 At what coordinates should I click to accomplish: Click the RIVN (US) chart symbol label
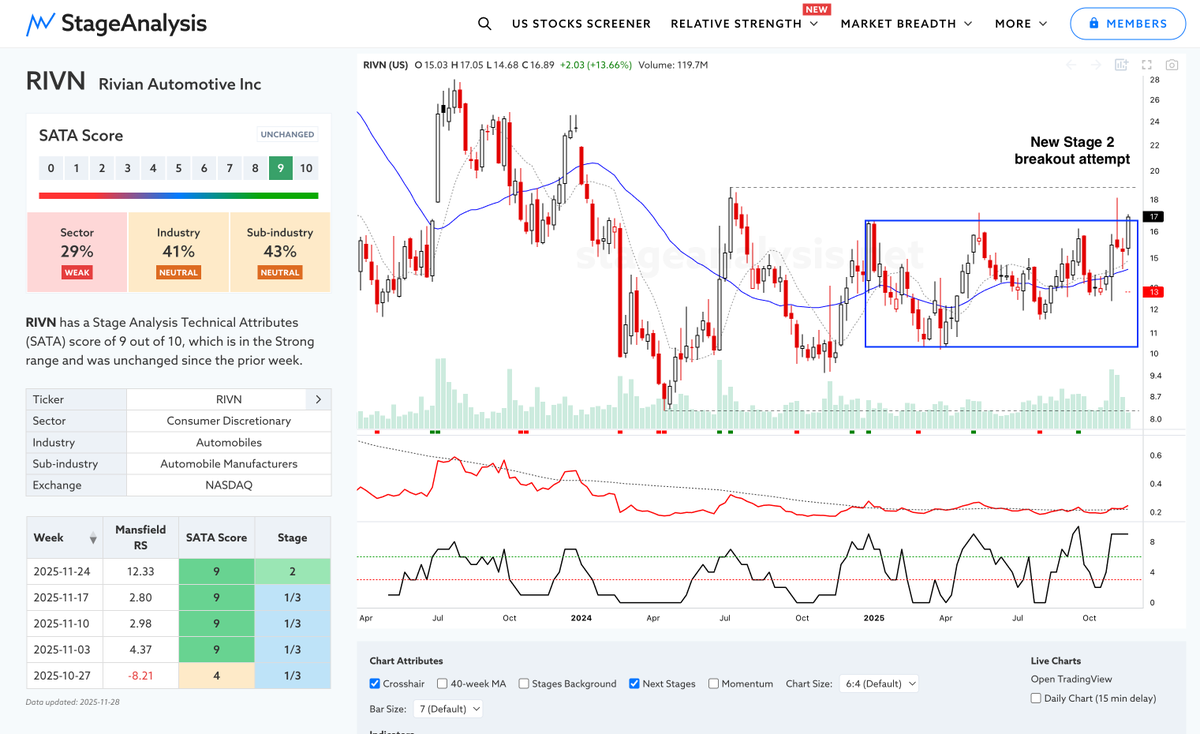385,65
